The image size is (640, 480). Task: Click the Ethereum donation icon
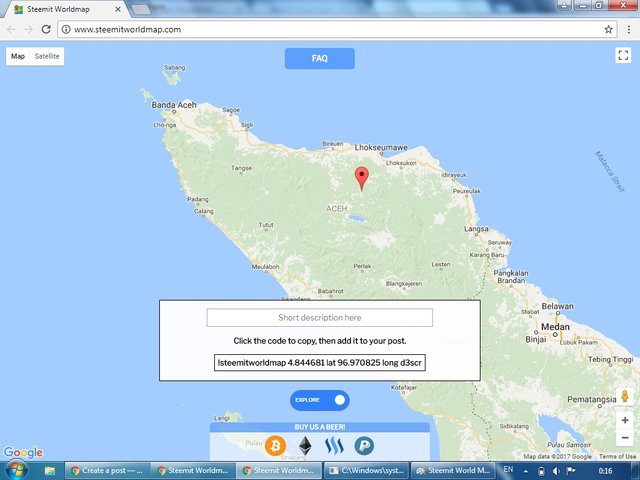pos(305,446)
